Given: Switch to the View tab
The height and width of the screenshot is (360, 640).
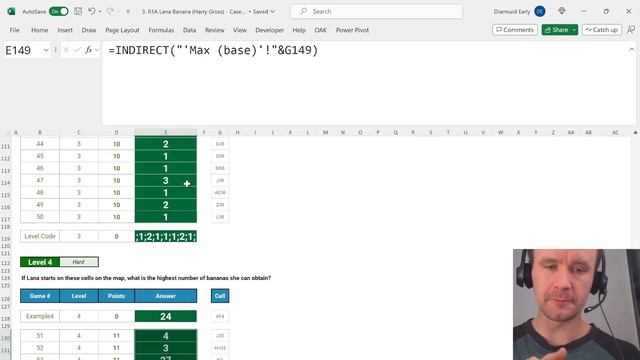Looking at the screenshot, I should point(240,30).
